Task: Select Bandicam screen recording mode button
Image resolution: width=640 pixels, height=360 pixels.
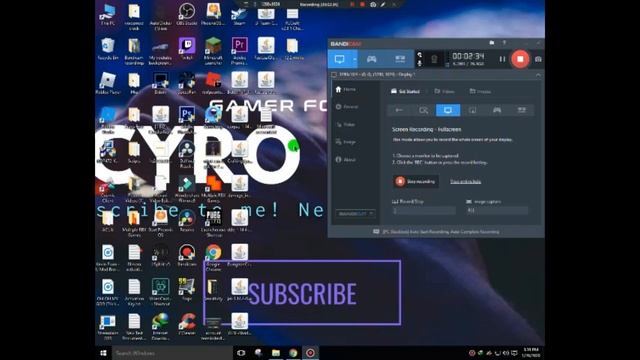Action: coord(340,59)
